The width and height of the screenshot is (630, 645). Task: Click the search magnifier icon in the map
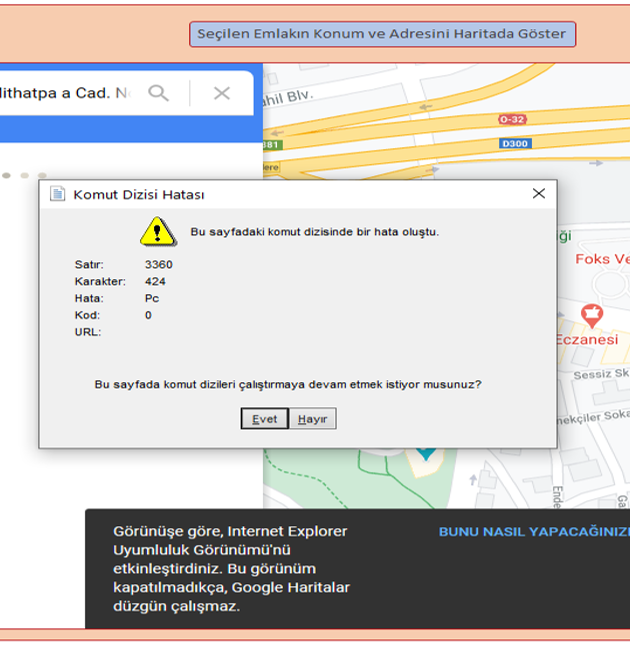tap(158, 93)
